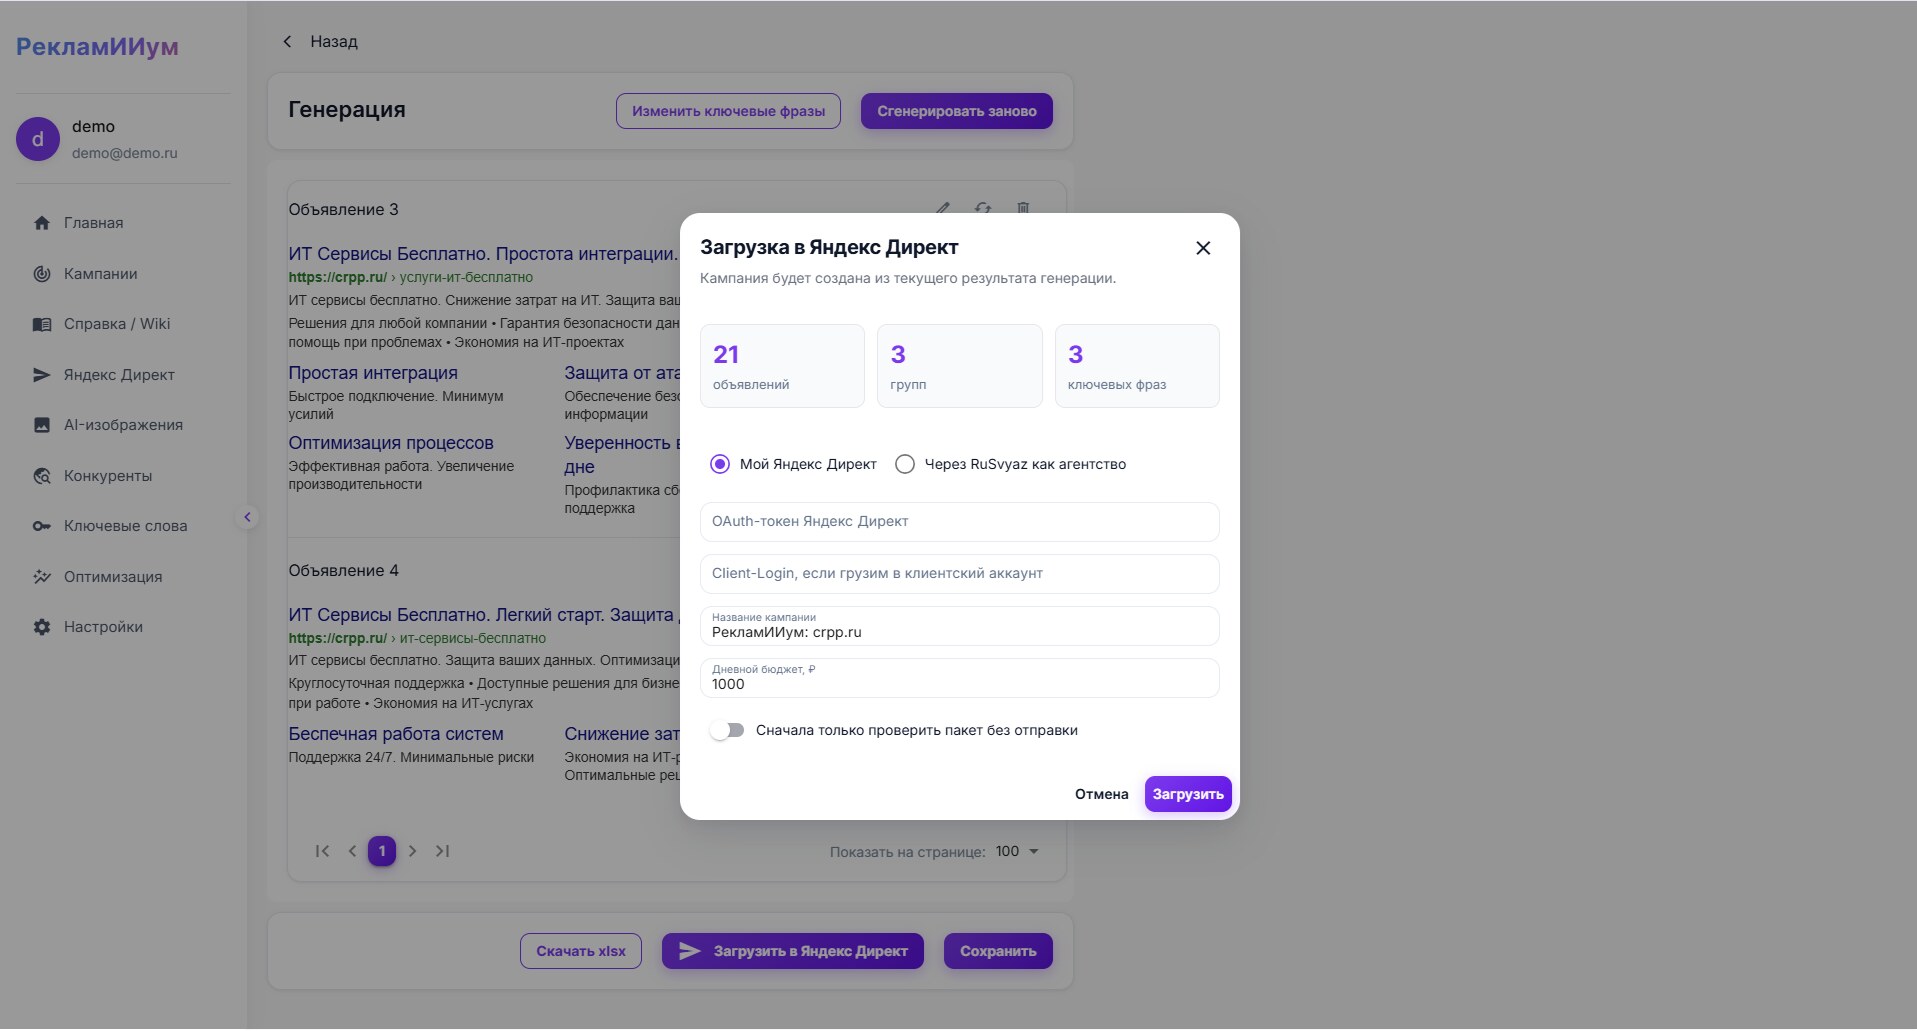Click the 3 ключевых фраз stat card
Screen dimensions: 1917x1031
point(1137,366)
